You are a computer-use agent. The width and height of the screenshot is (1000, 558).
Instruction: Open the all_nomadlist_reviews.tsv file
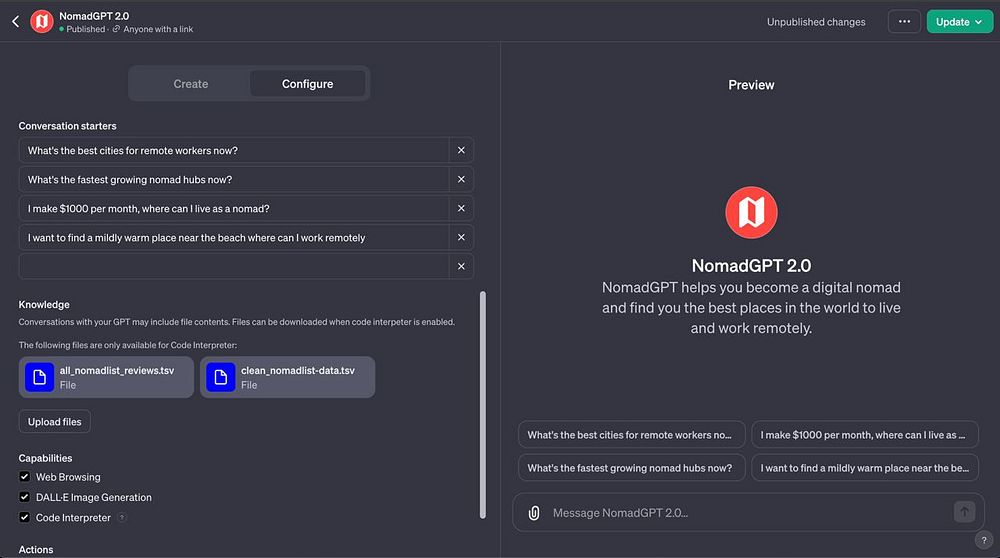coord(107,377)
